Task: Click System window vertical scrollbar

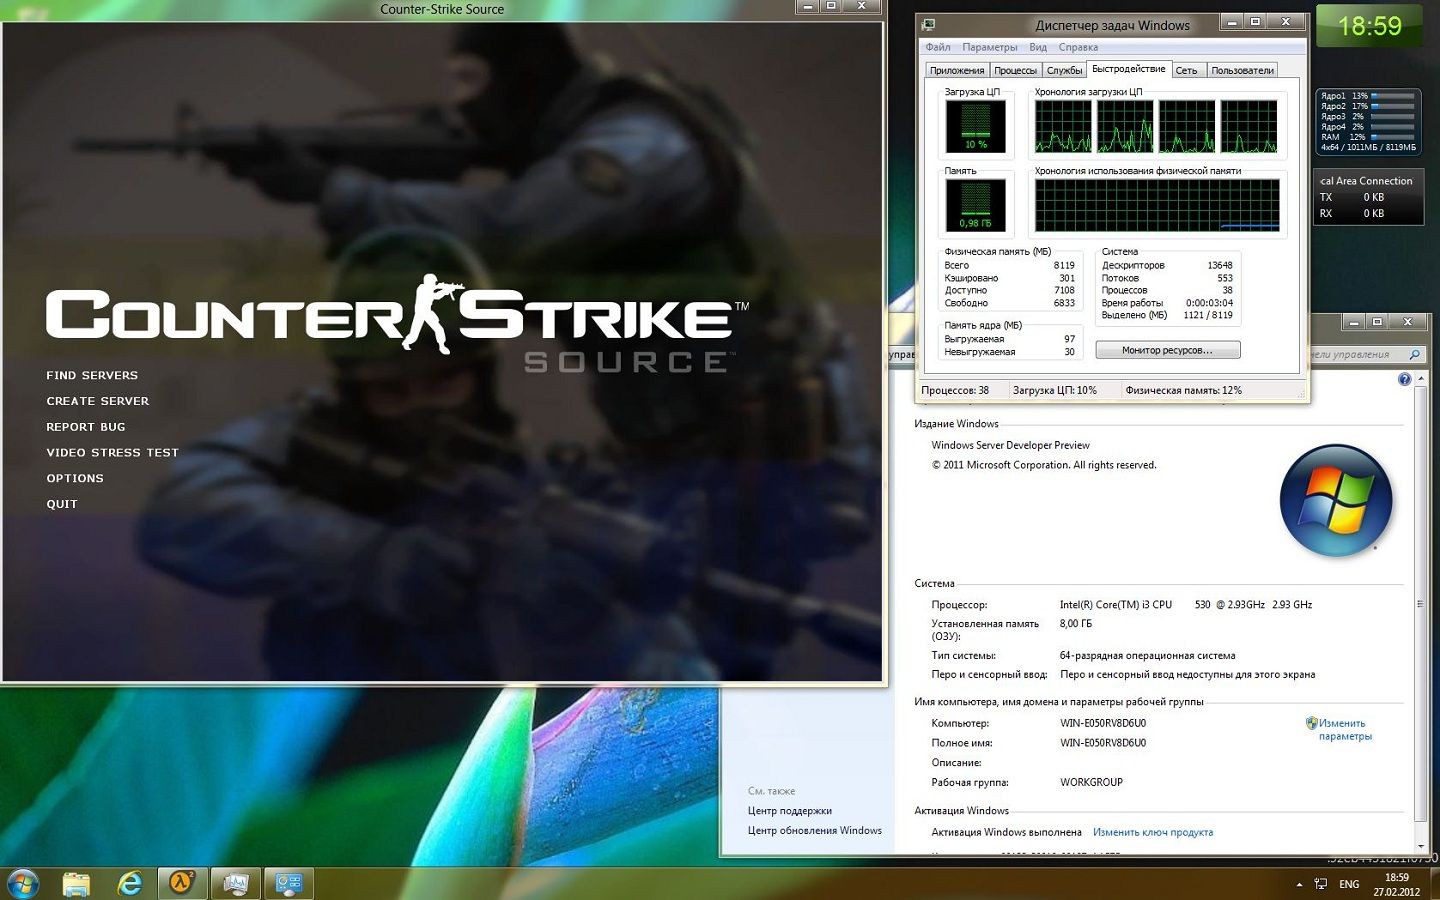Action: (x=1420, y=604)
